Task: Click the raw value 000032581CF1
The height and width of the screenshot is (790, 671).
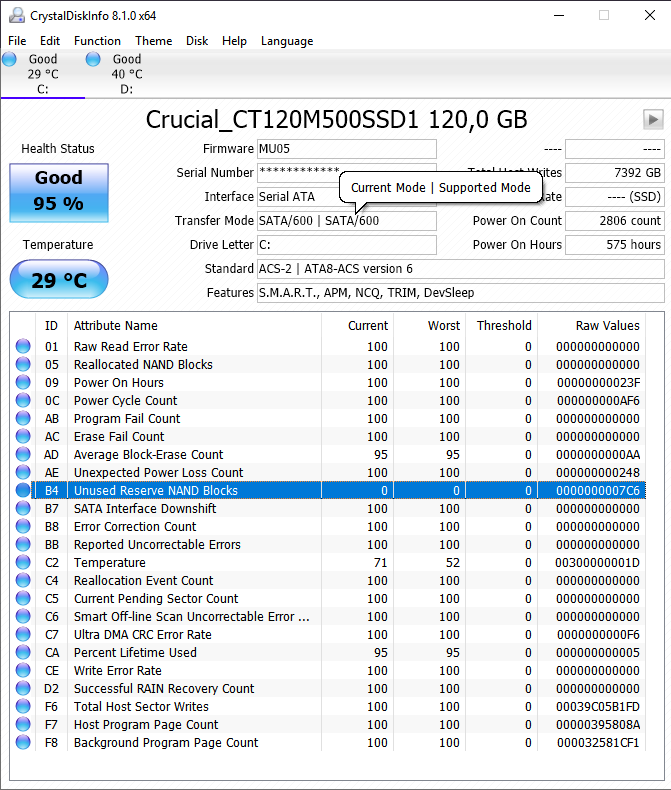Action: (x=598, y=743)
